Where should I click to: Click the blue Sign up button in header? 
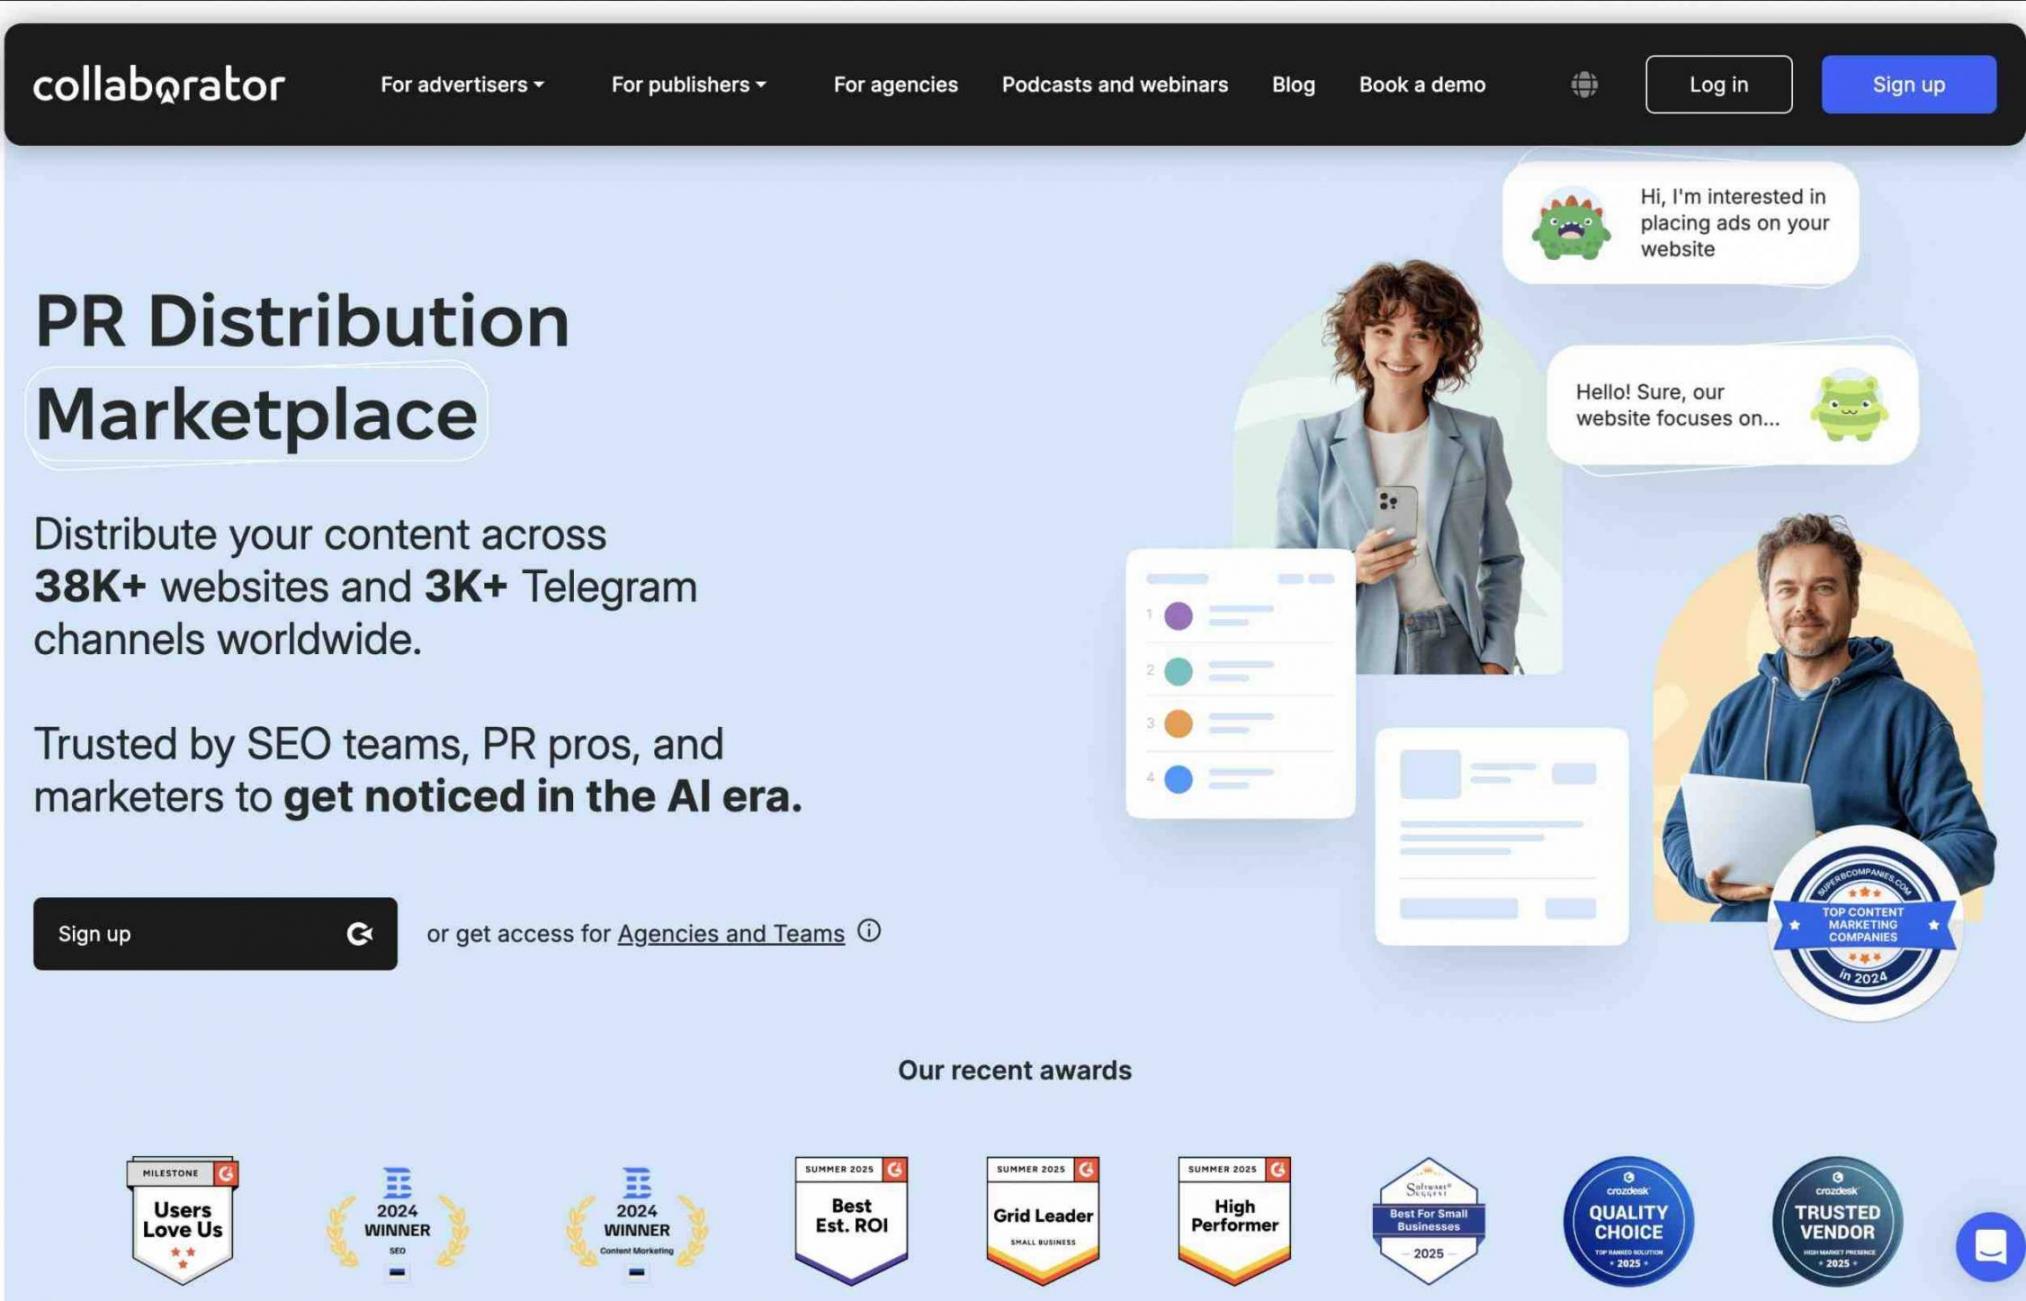click(1908, 84)
